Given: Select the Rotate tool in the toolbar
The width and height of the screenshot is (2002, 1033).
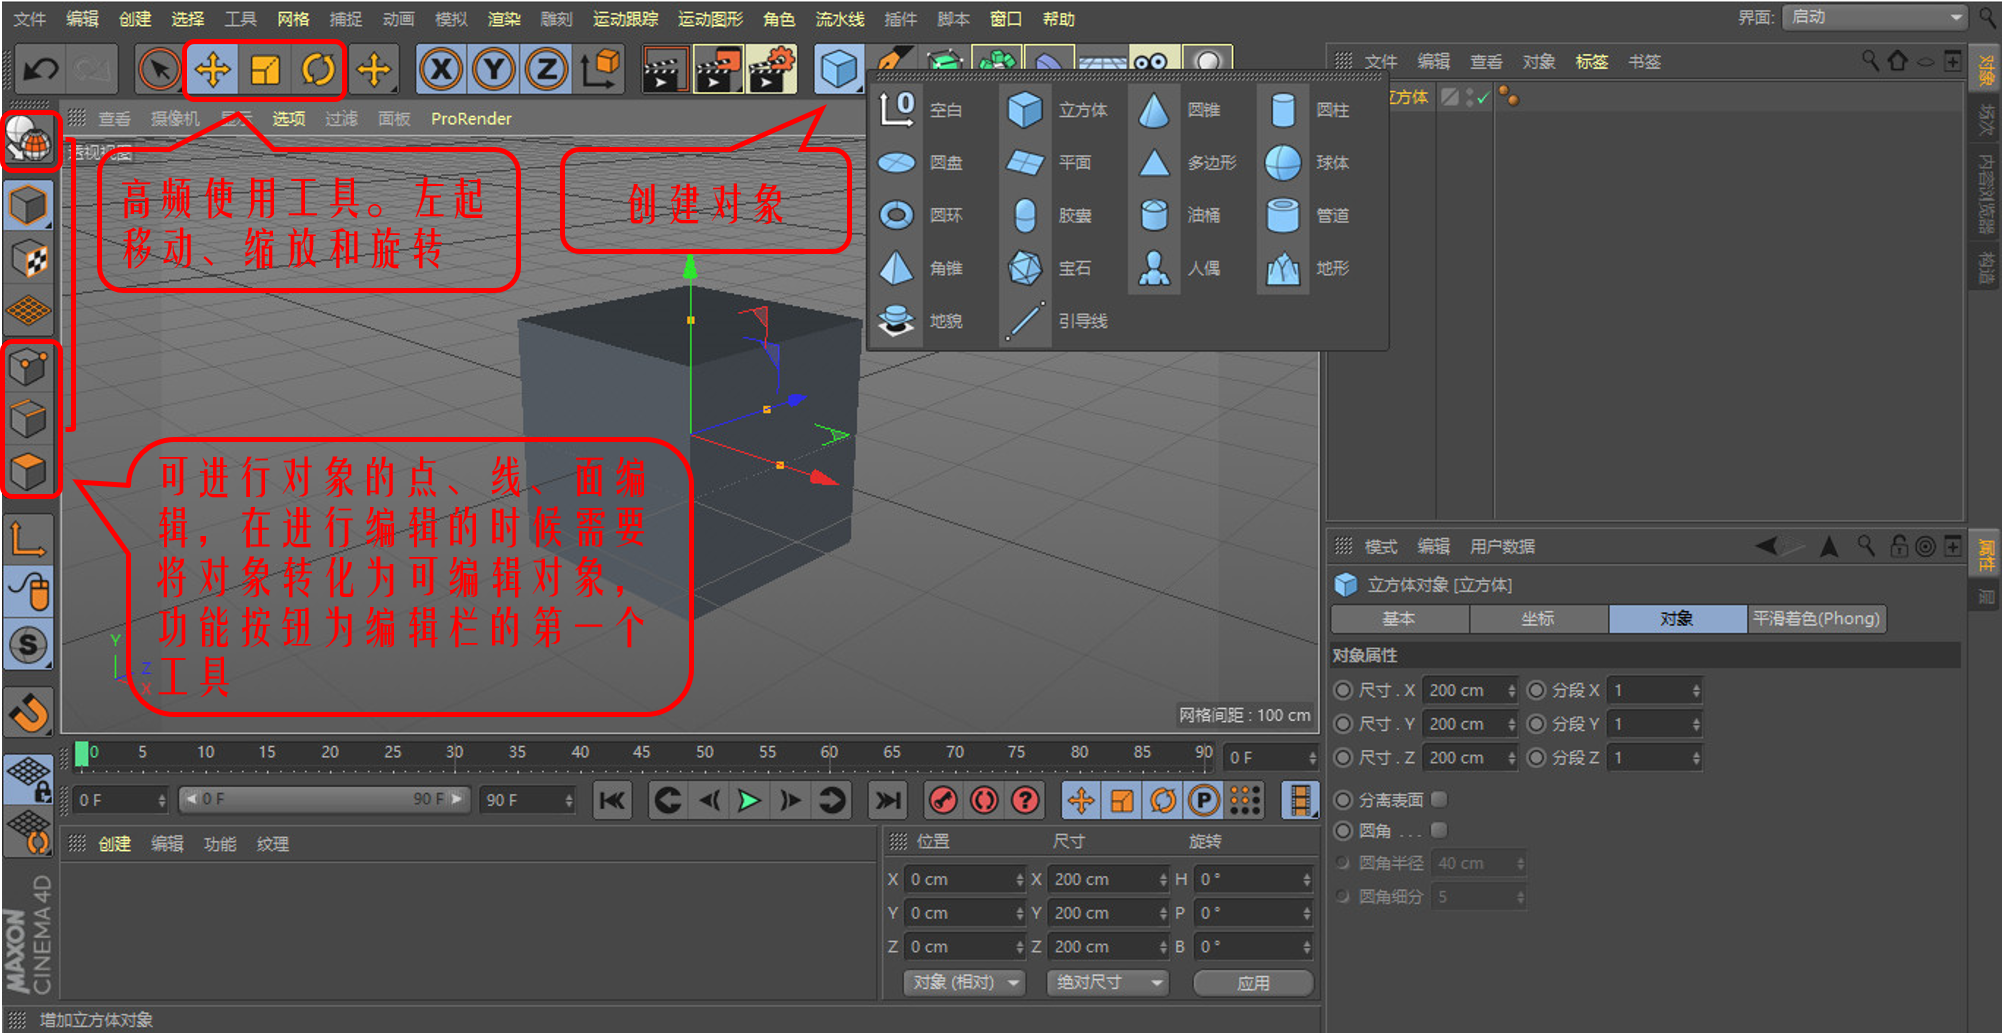Looking at the screenshot, I should pyautogui.click(x=317, y=68).
